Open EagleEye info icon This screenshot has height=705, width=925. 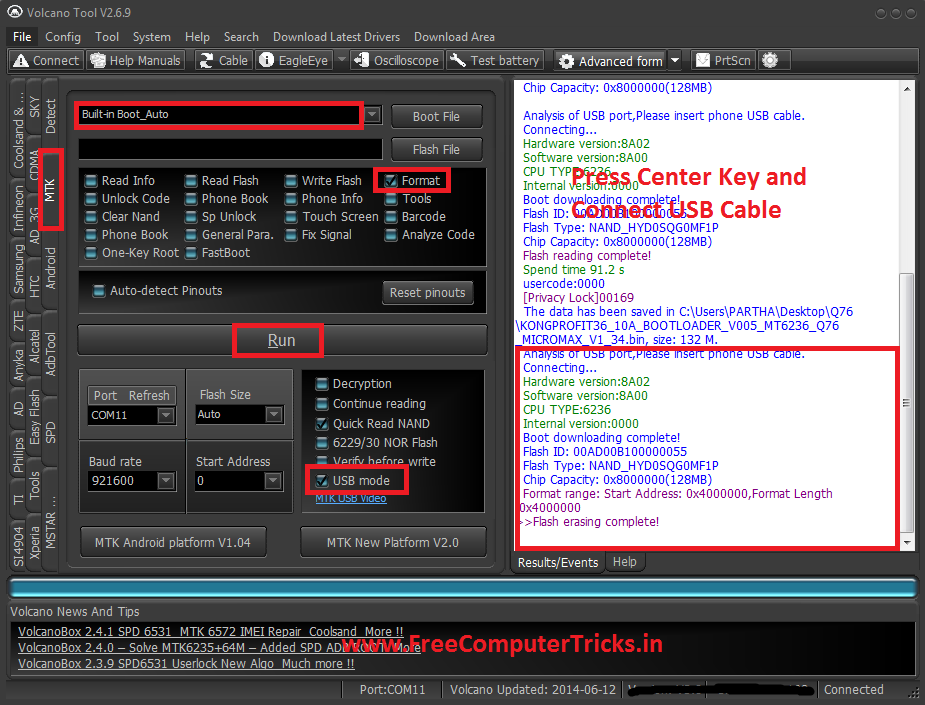click(267, 60)
